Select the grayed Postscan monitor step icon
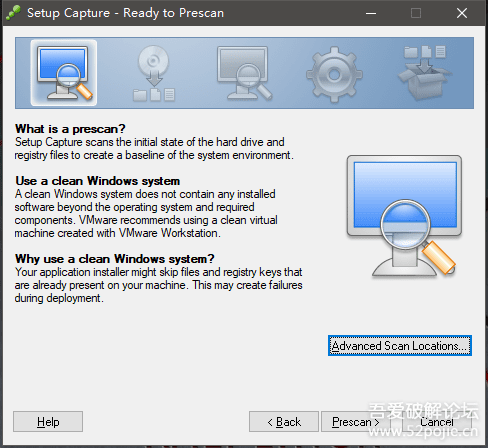This screenshot has height=448, width=488. [x=244, y=73]
